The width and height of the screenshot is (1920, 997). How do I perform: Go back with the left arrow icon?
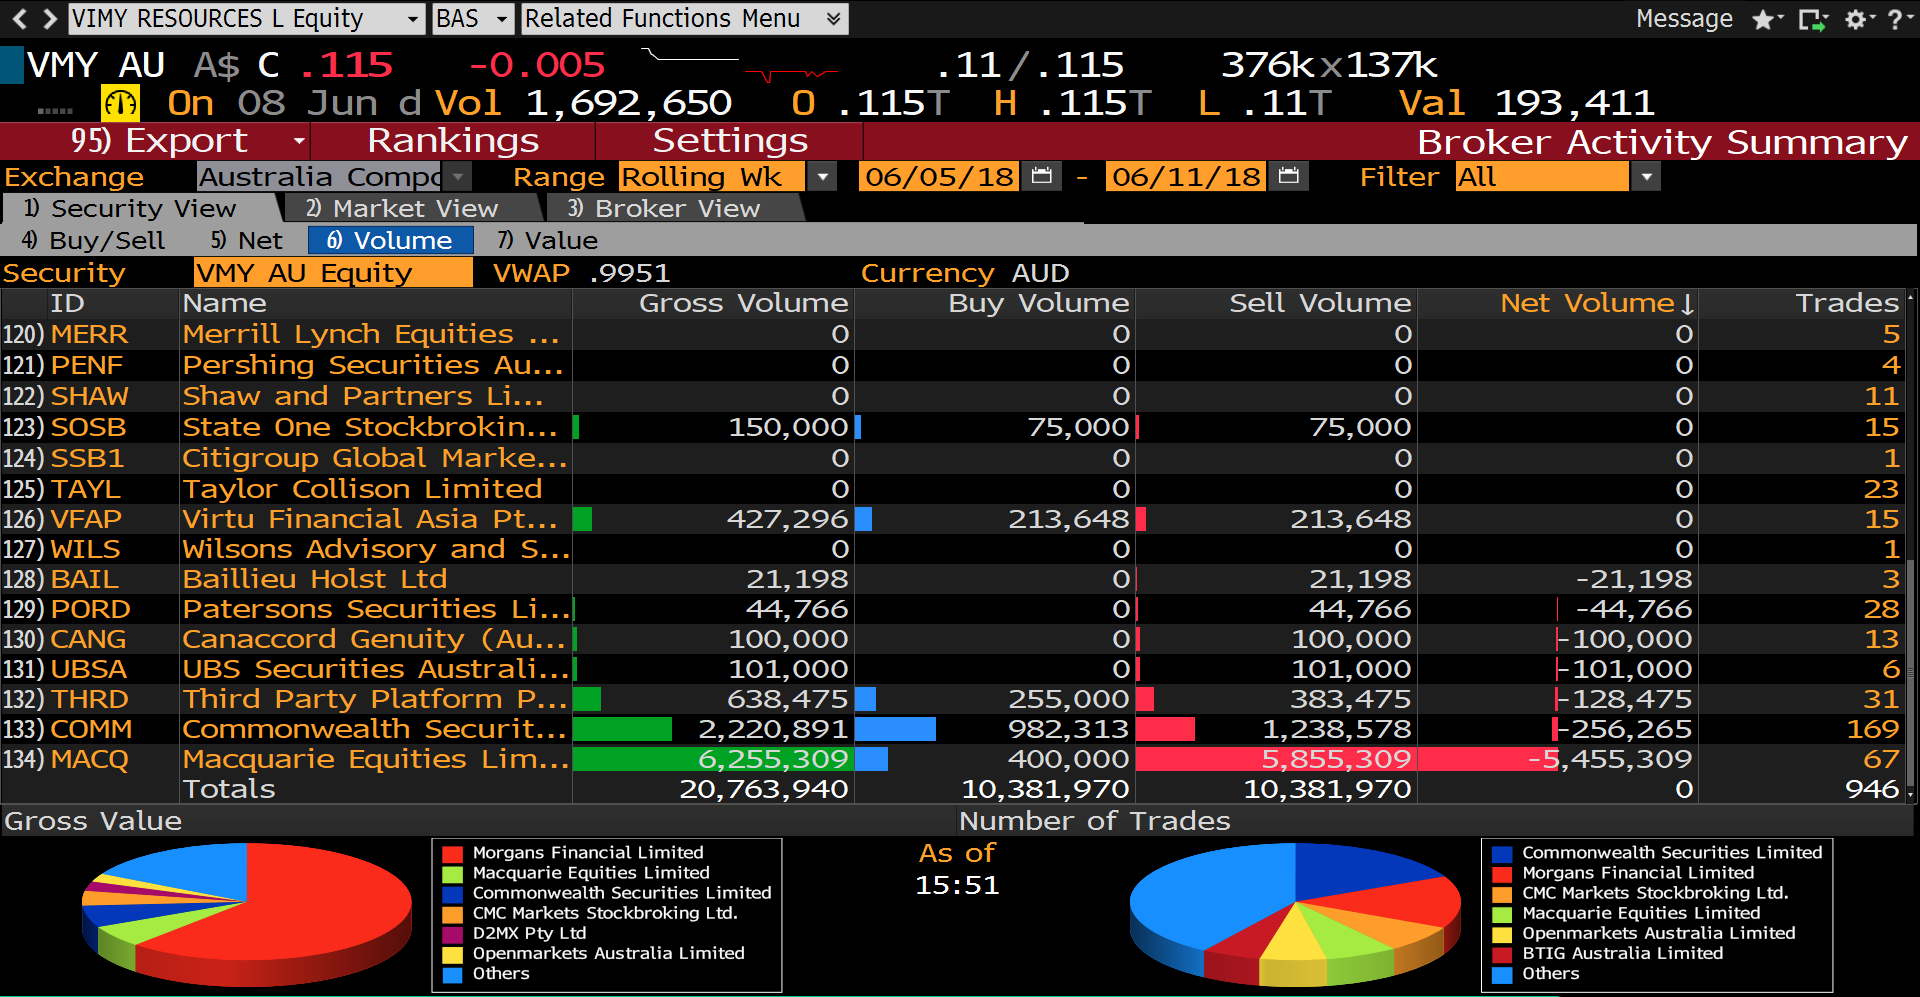coord(20,18)
